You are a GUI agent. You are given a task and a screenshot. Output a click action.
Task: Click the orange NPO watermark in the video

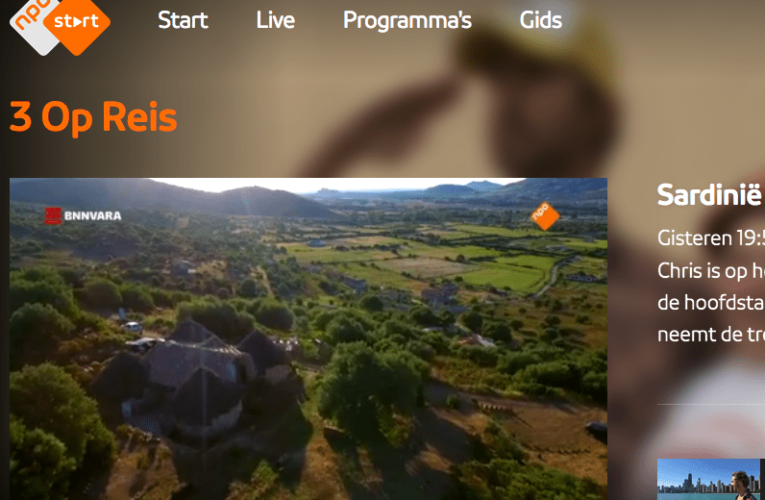545,216
